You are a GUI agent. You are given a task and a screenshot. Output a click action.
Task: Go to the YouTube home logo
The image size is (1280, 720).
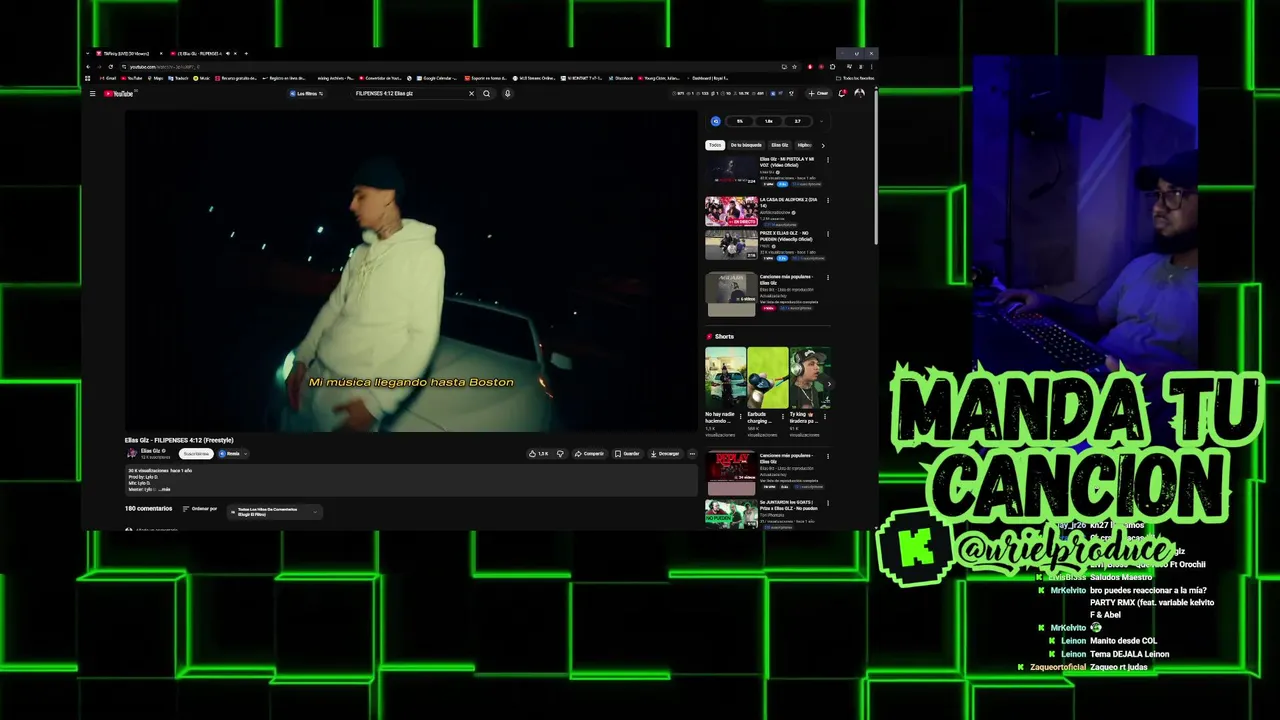tap(119, 94)
